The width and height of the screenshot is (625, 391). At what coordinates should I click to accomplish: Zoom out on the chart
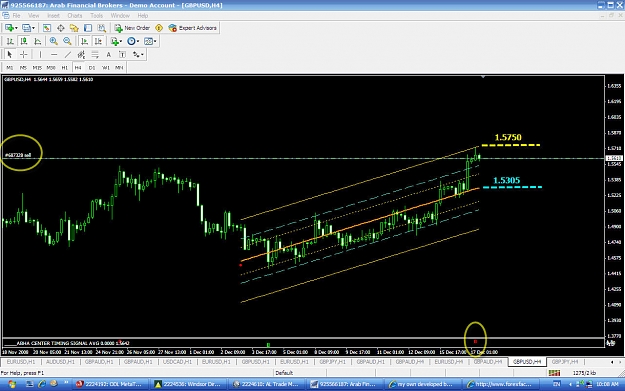(67, 41)
